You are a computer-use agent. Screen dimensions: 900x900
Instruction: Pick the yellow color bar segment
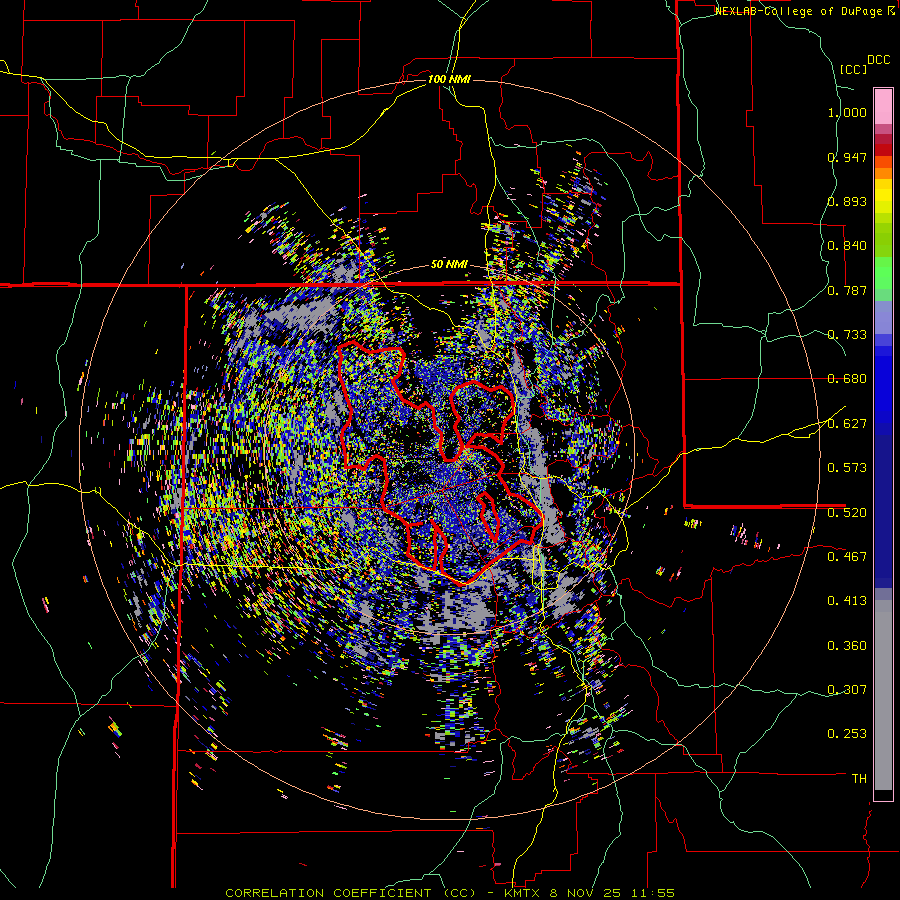coord(883,197)
